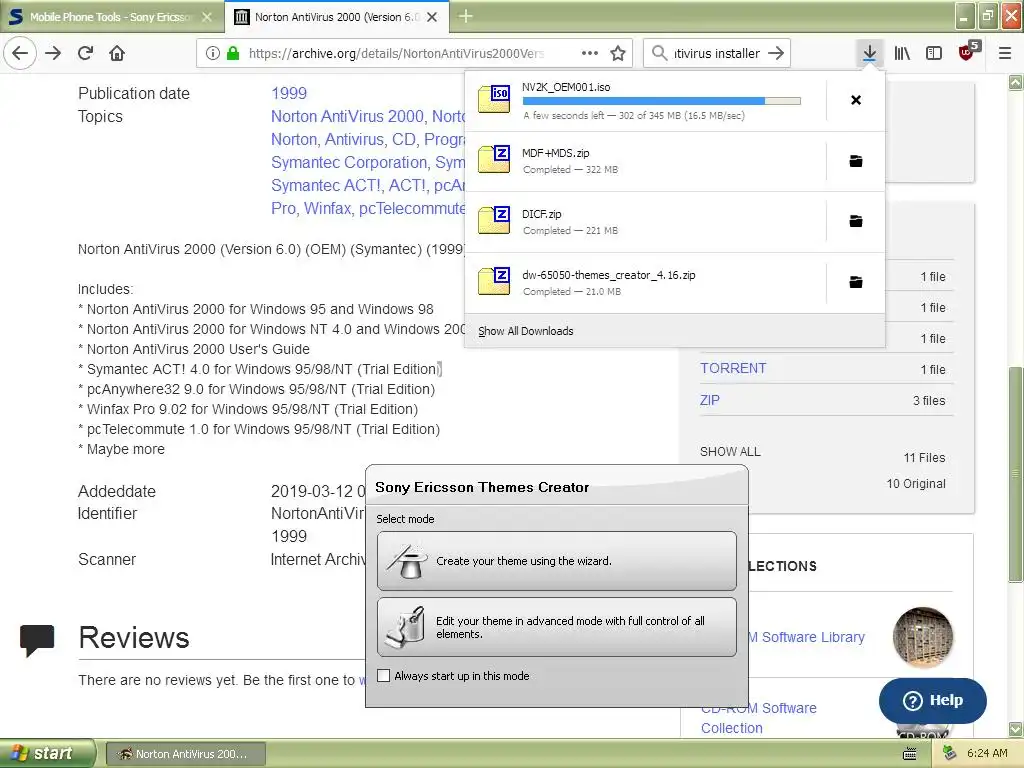Viewport: 1024px width, 768px height.
Task: Open the uBlock Origin extension icon
Action: pyautogui.click(x=968, y=52)
